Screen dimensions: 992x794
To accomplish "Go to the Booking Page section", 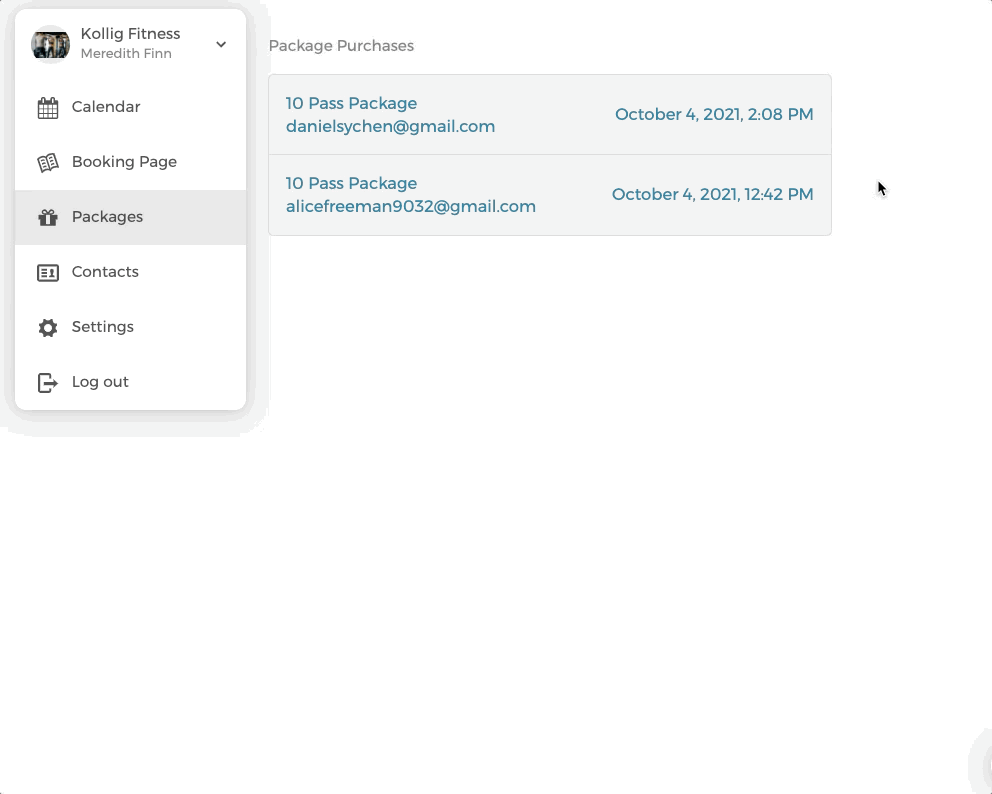I will pos(130,162).
